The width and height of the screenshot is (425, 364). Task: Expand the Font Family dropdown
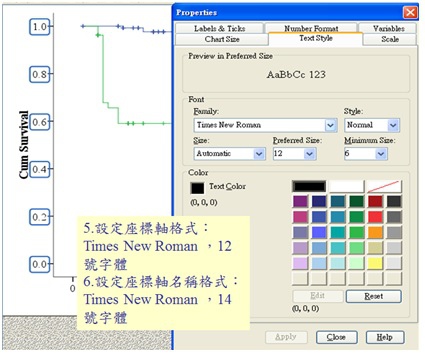pos(330,125)
